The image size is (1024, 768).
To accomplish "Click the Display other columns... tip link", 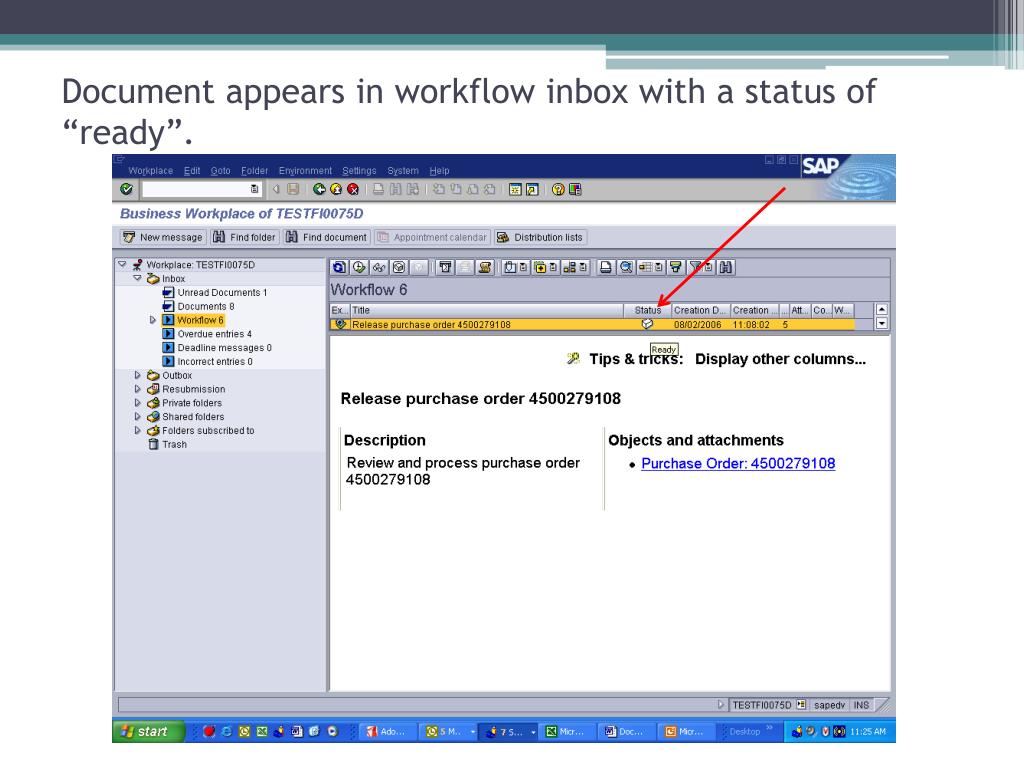I will [780, 359].
